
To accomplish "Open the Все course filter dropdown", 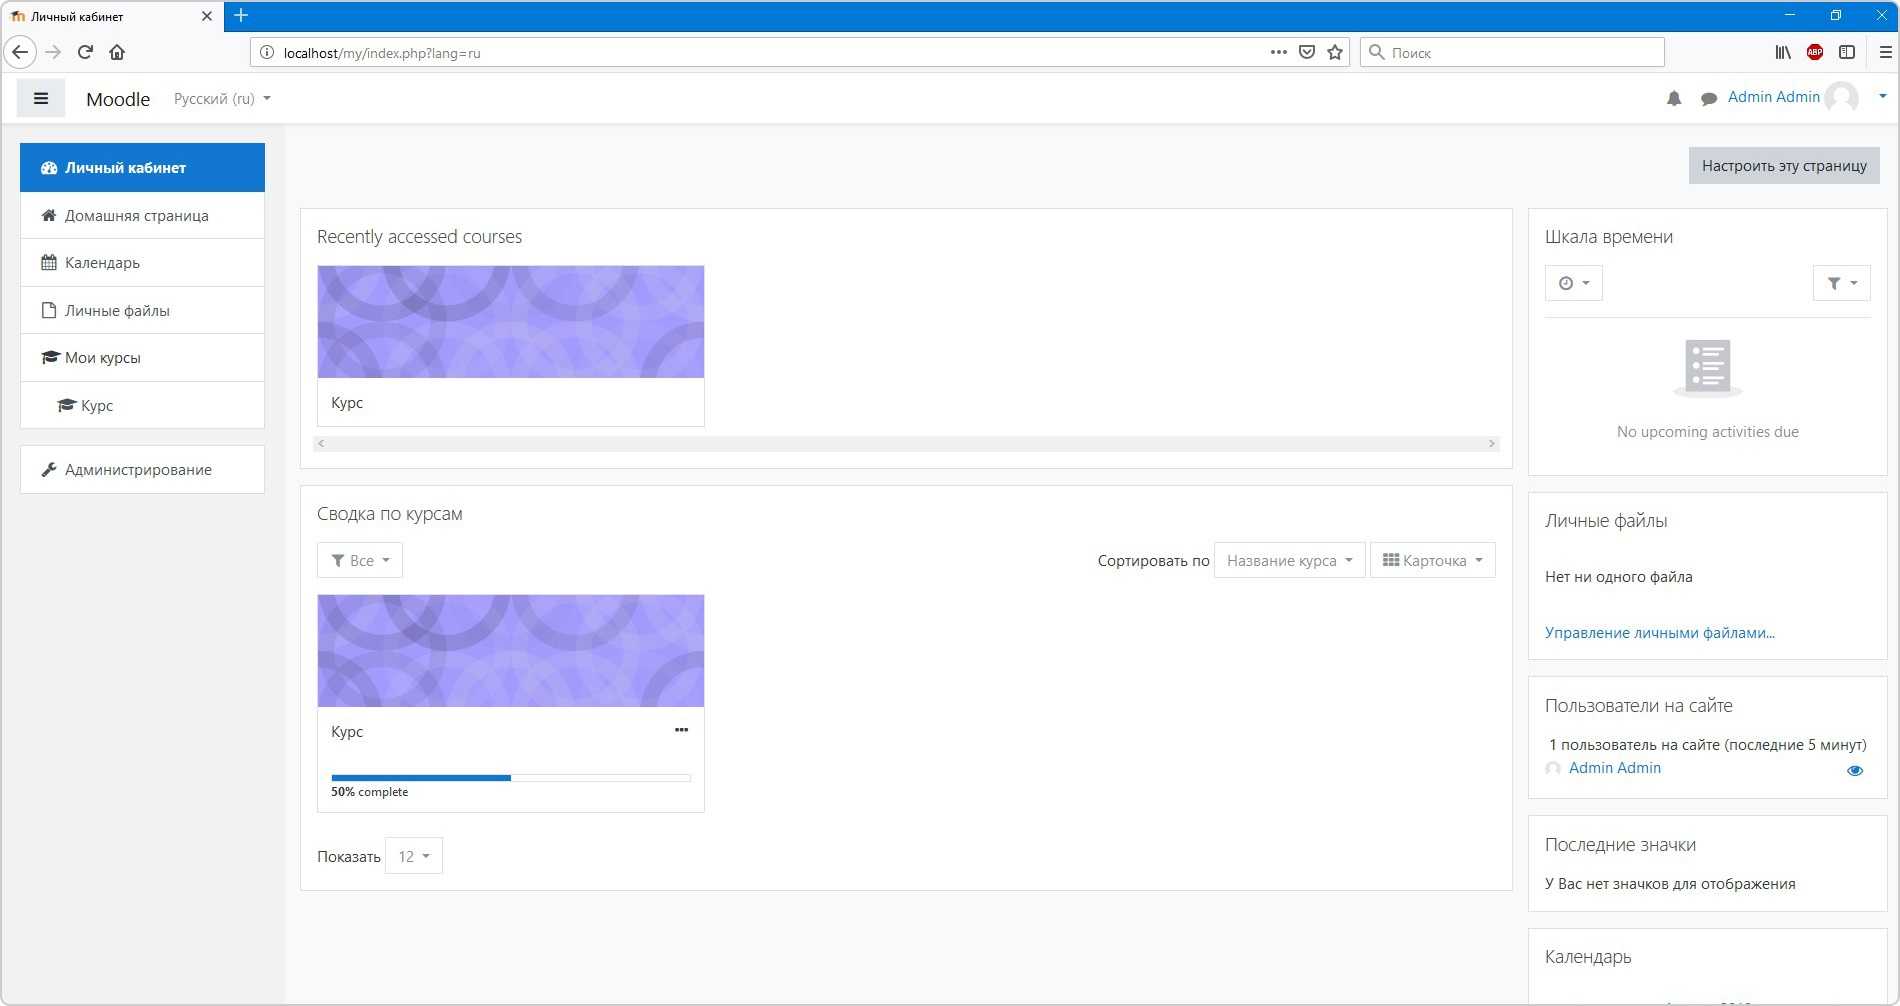I will [360, 561].
